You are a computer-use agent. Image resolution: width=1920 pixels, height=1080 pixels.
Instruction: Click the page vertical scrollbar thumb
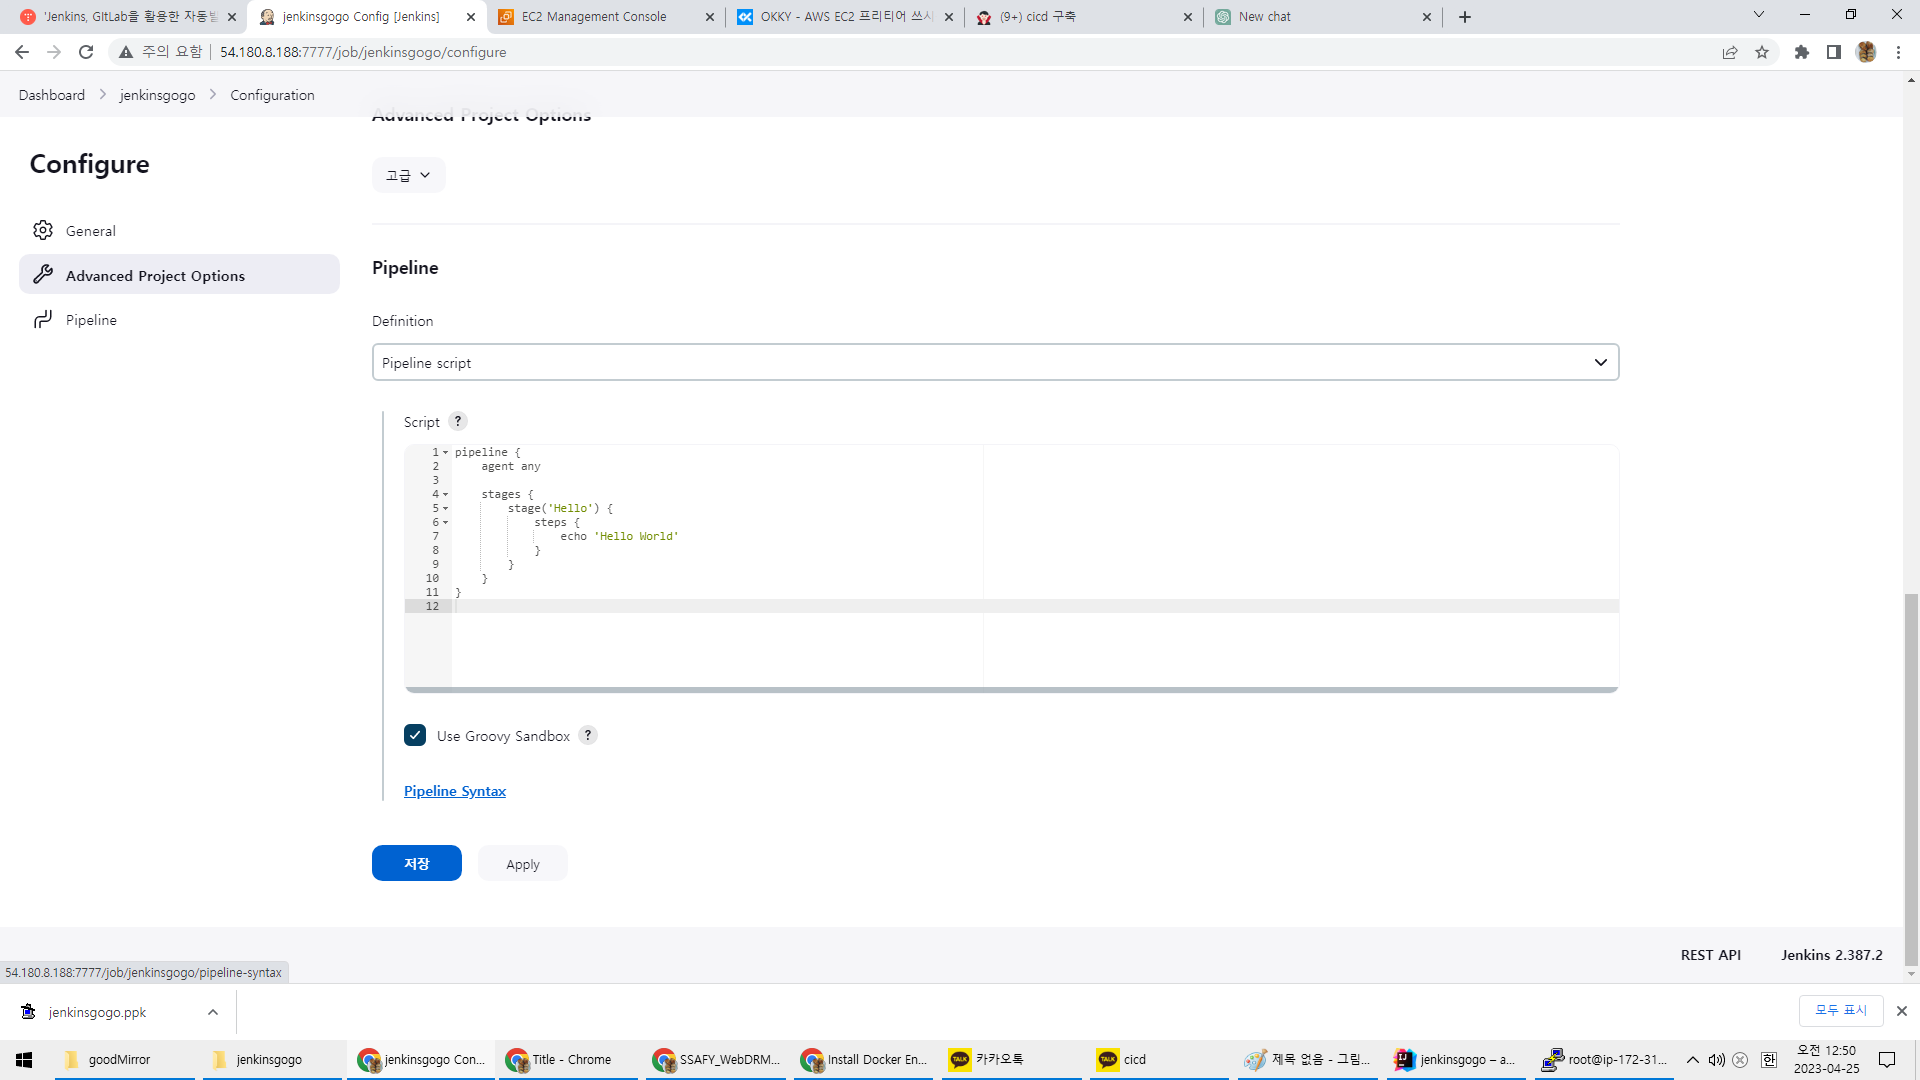[1911, 780]
